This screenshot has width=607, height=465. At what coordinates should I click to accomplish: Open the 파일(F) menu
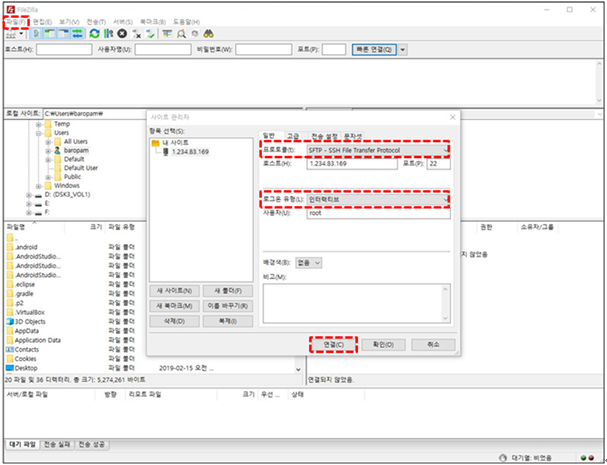coord(15,22)
